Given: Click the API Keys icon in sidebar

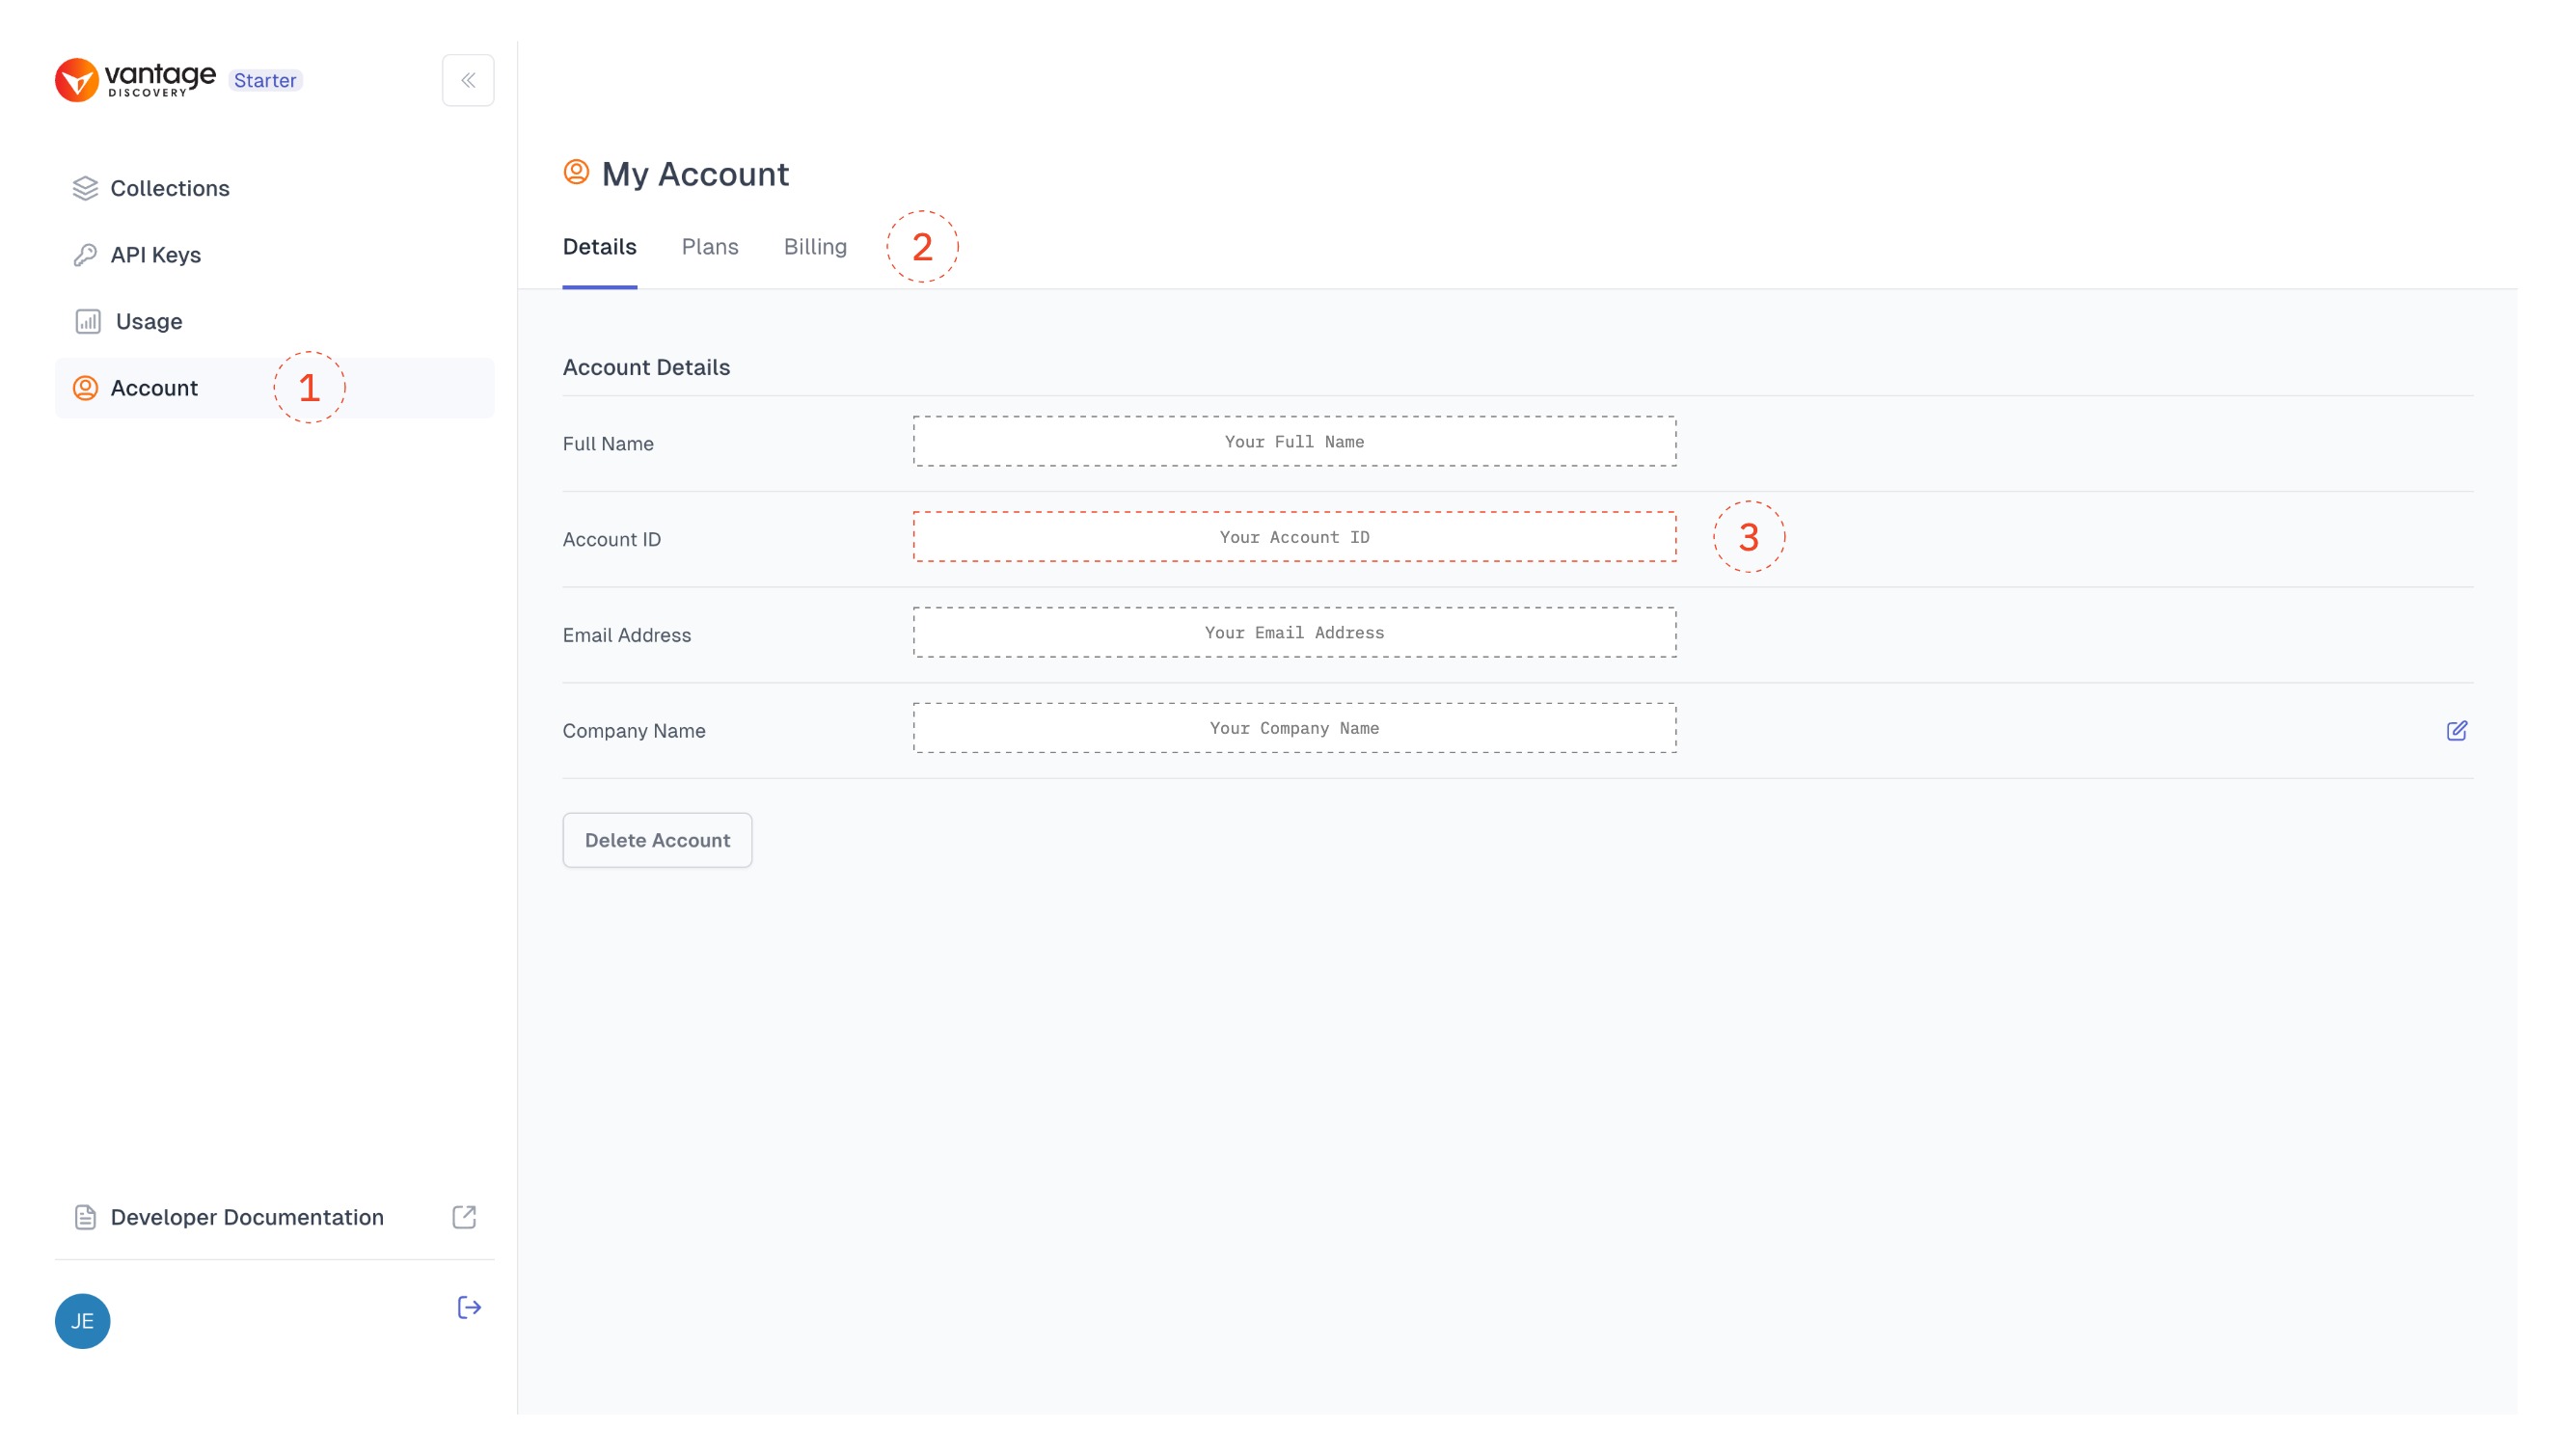Looking at the screenshot, I should point(84,255).
